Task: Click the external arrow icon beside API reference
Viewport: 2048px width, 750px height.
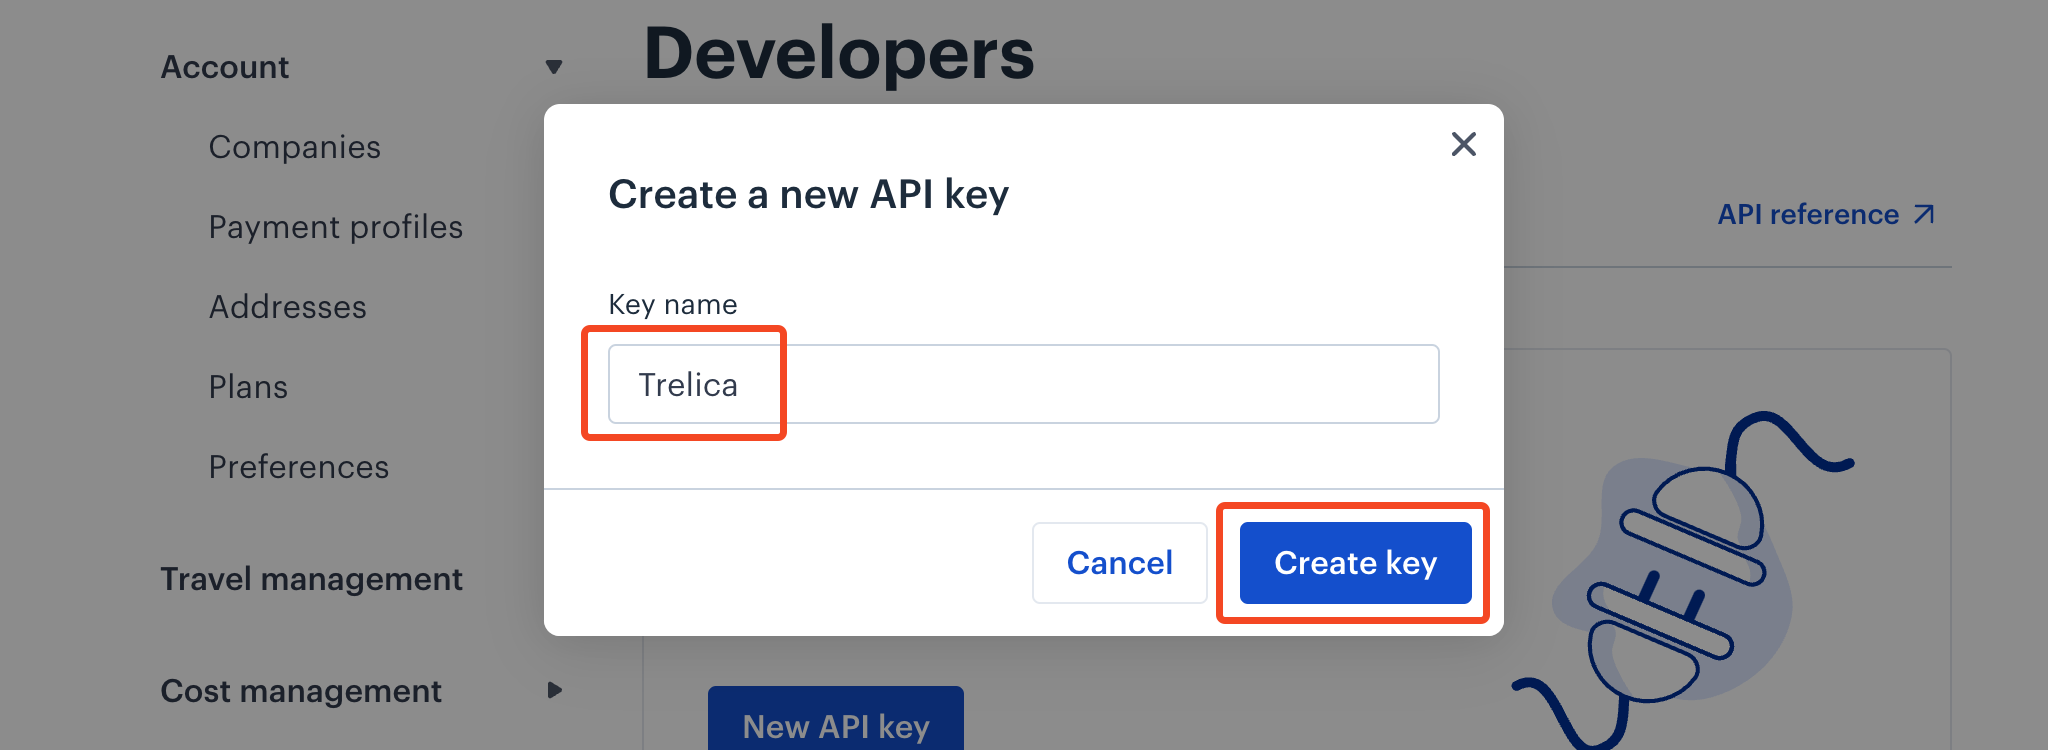Action: click(x=1924, y=214)
